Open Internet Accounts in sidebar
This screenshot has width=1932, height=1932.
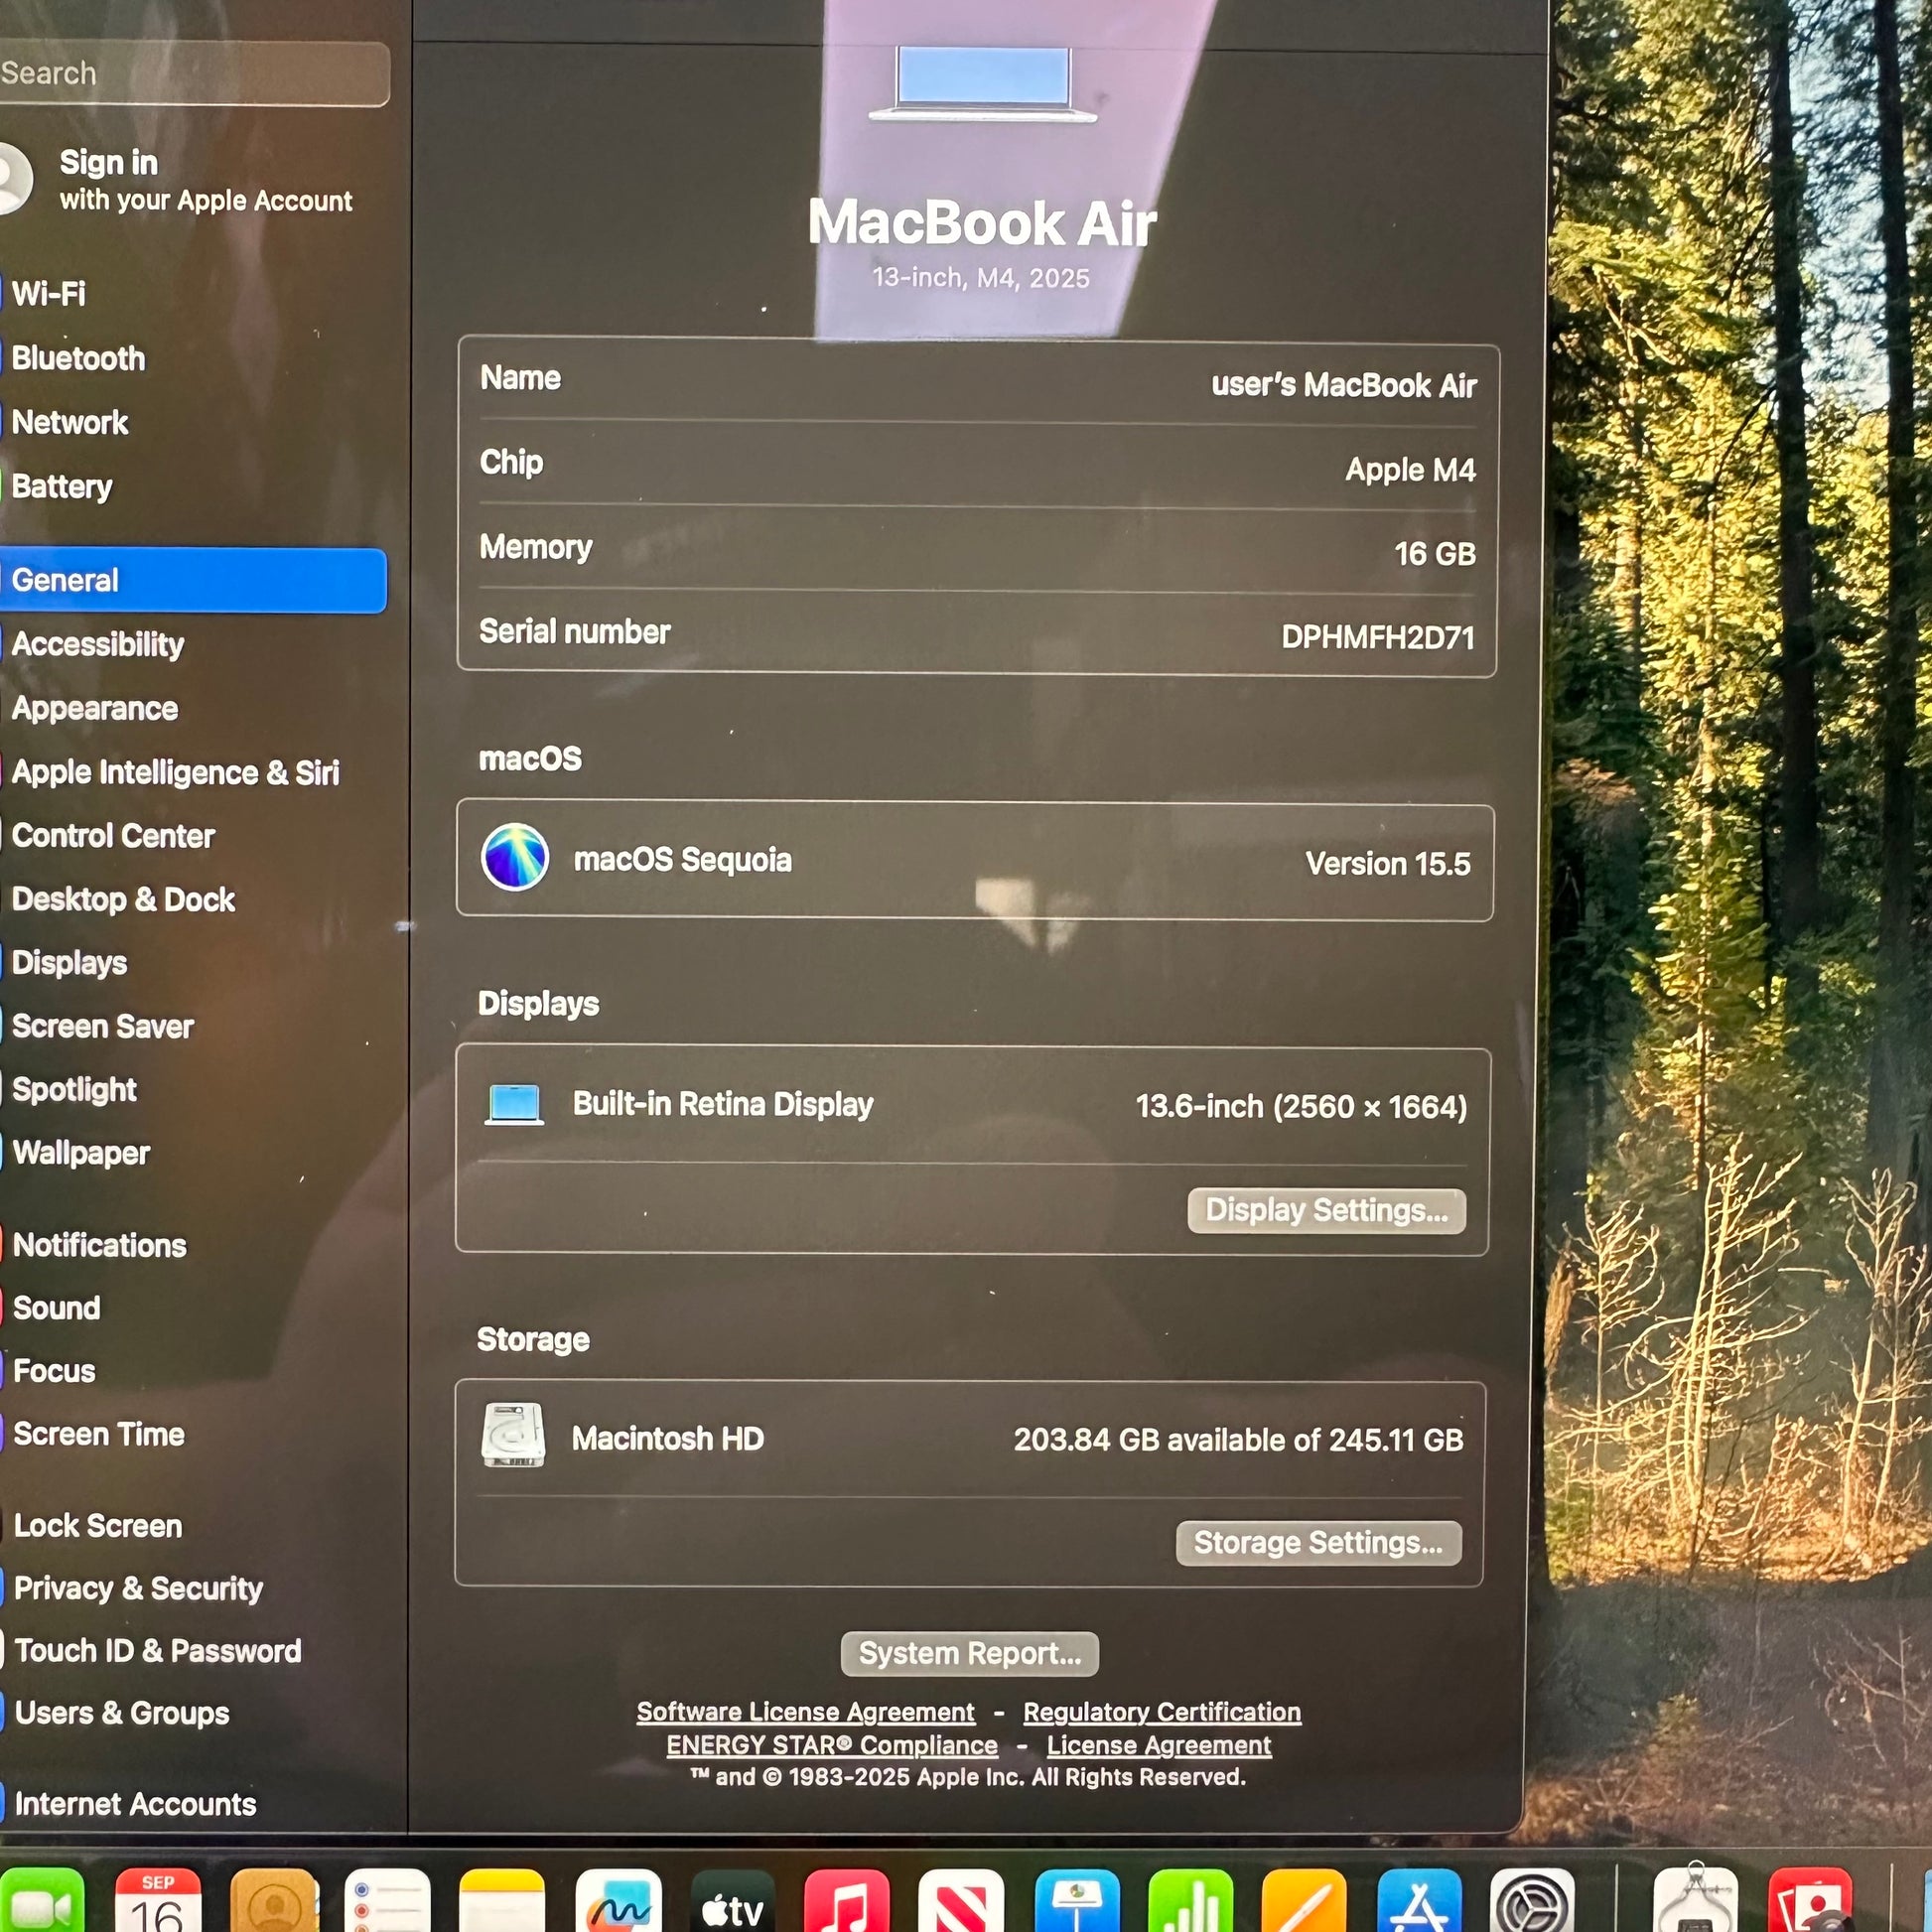pyautogui.click(x=136, y=1804)
